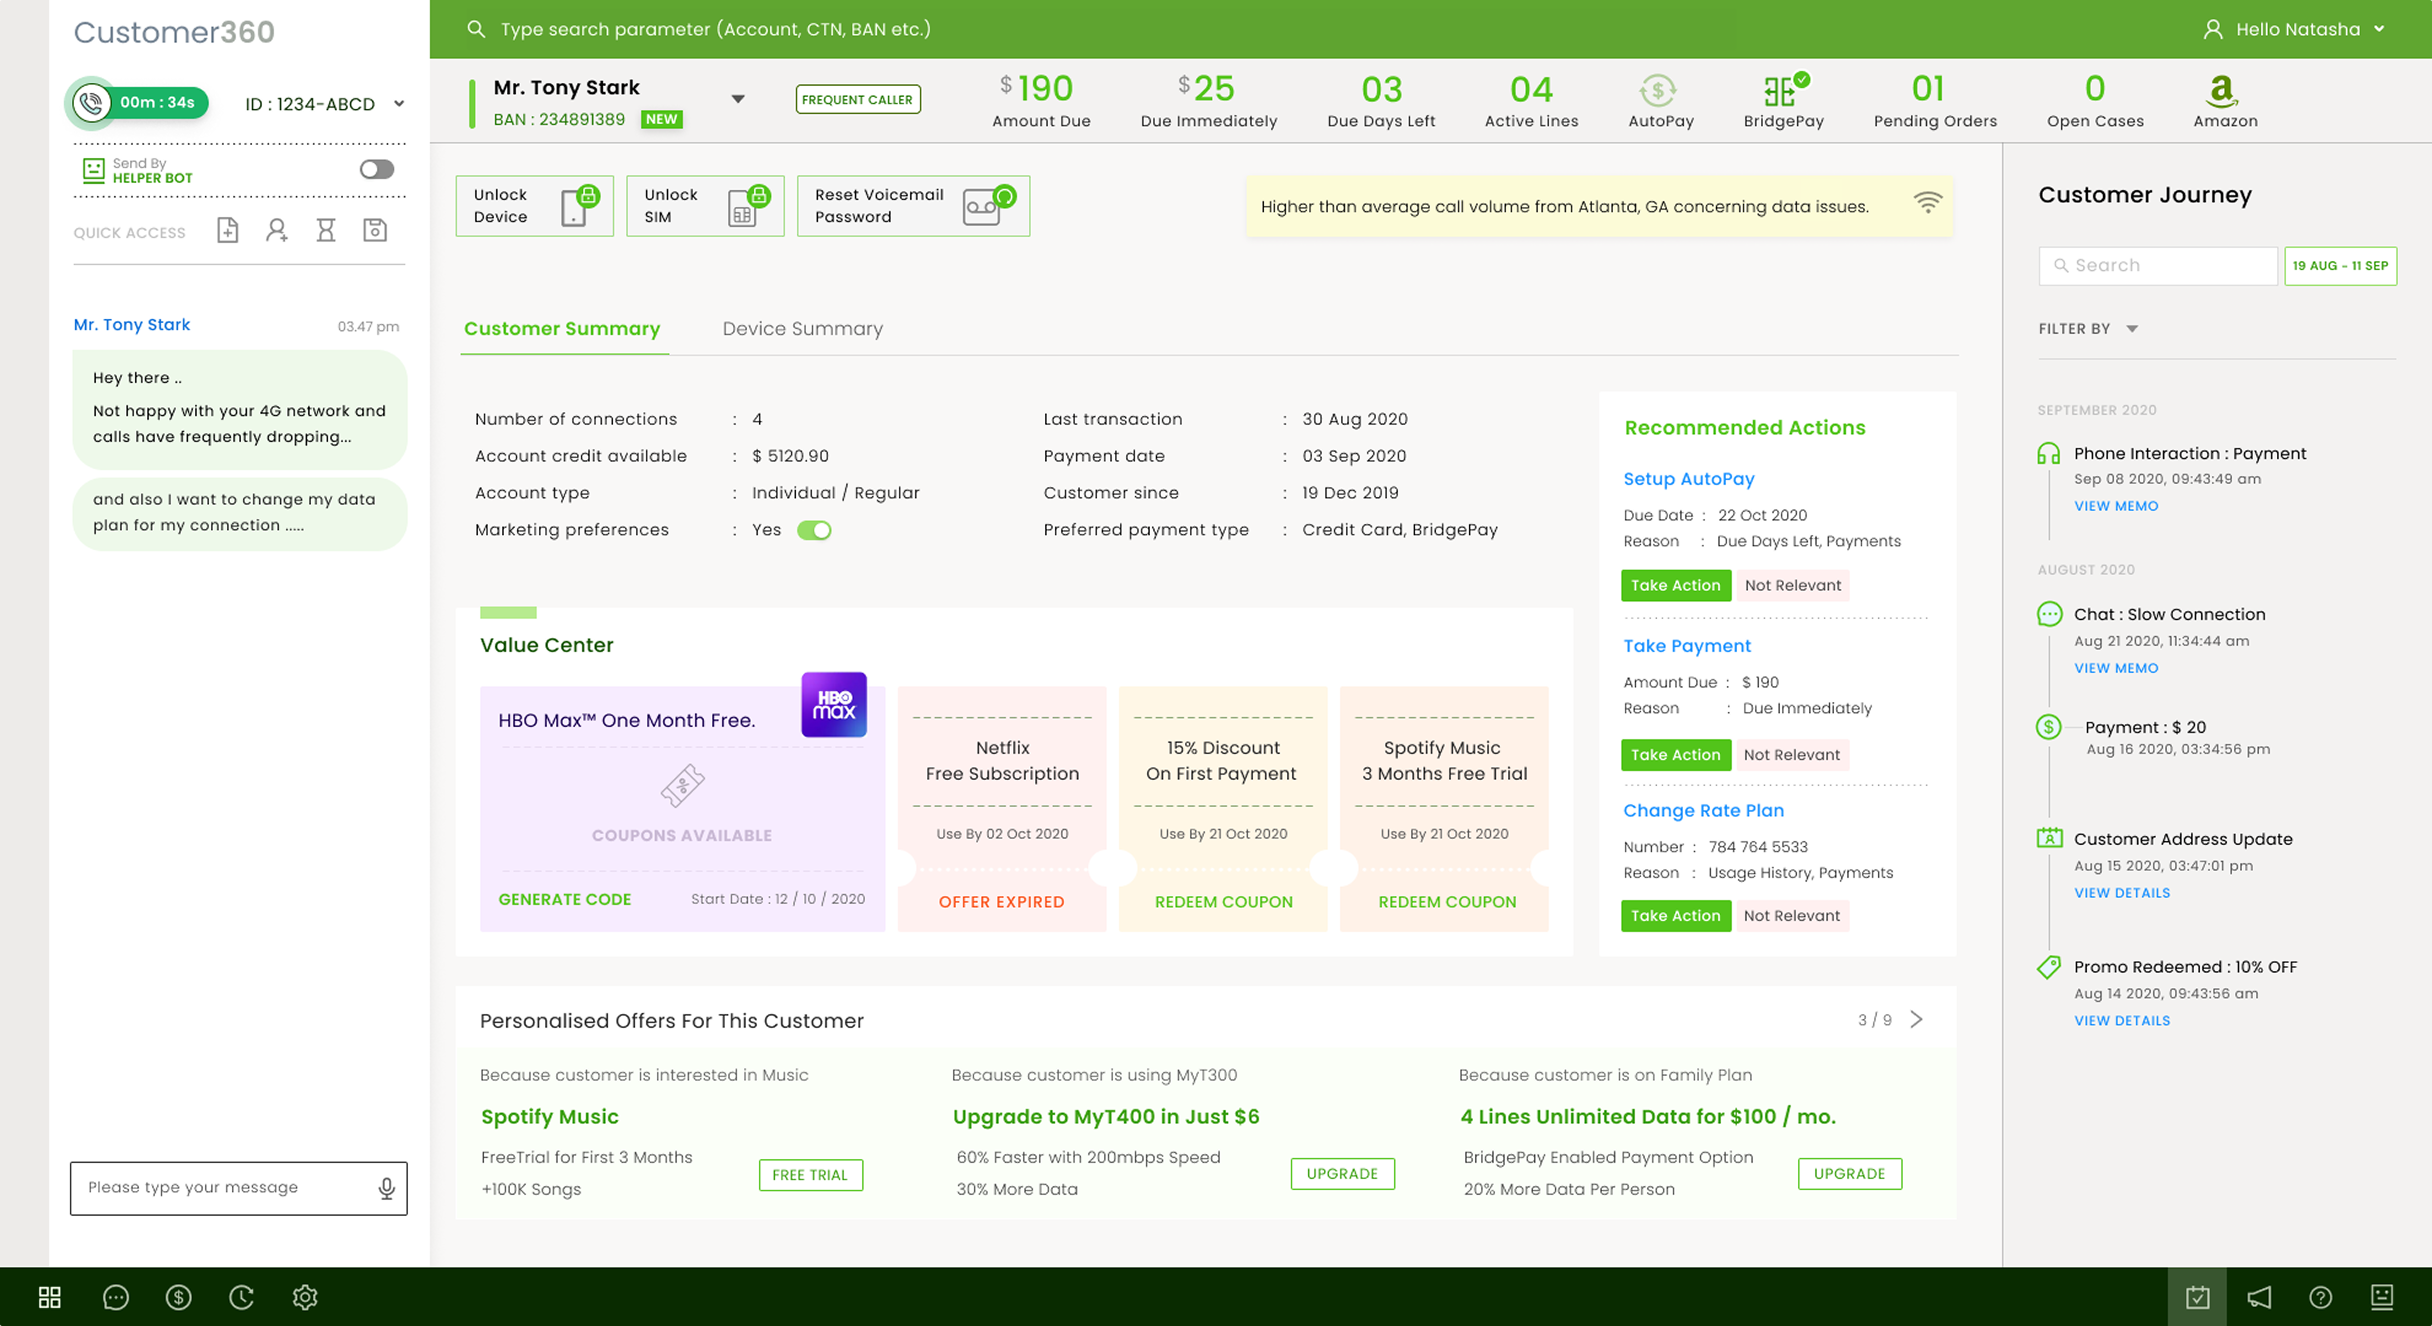Screen dimensions: 2432x1326
Task: Toggle the Send By Helper Bot switch
Action: pos(377,169)
